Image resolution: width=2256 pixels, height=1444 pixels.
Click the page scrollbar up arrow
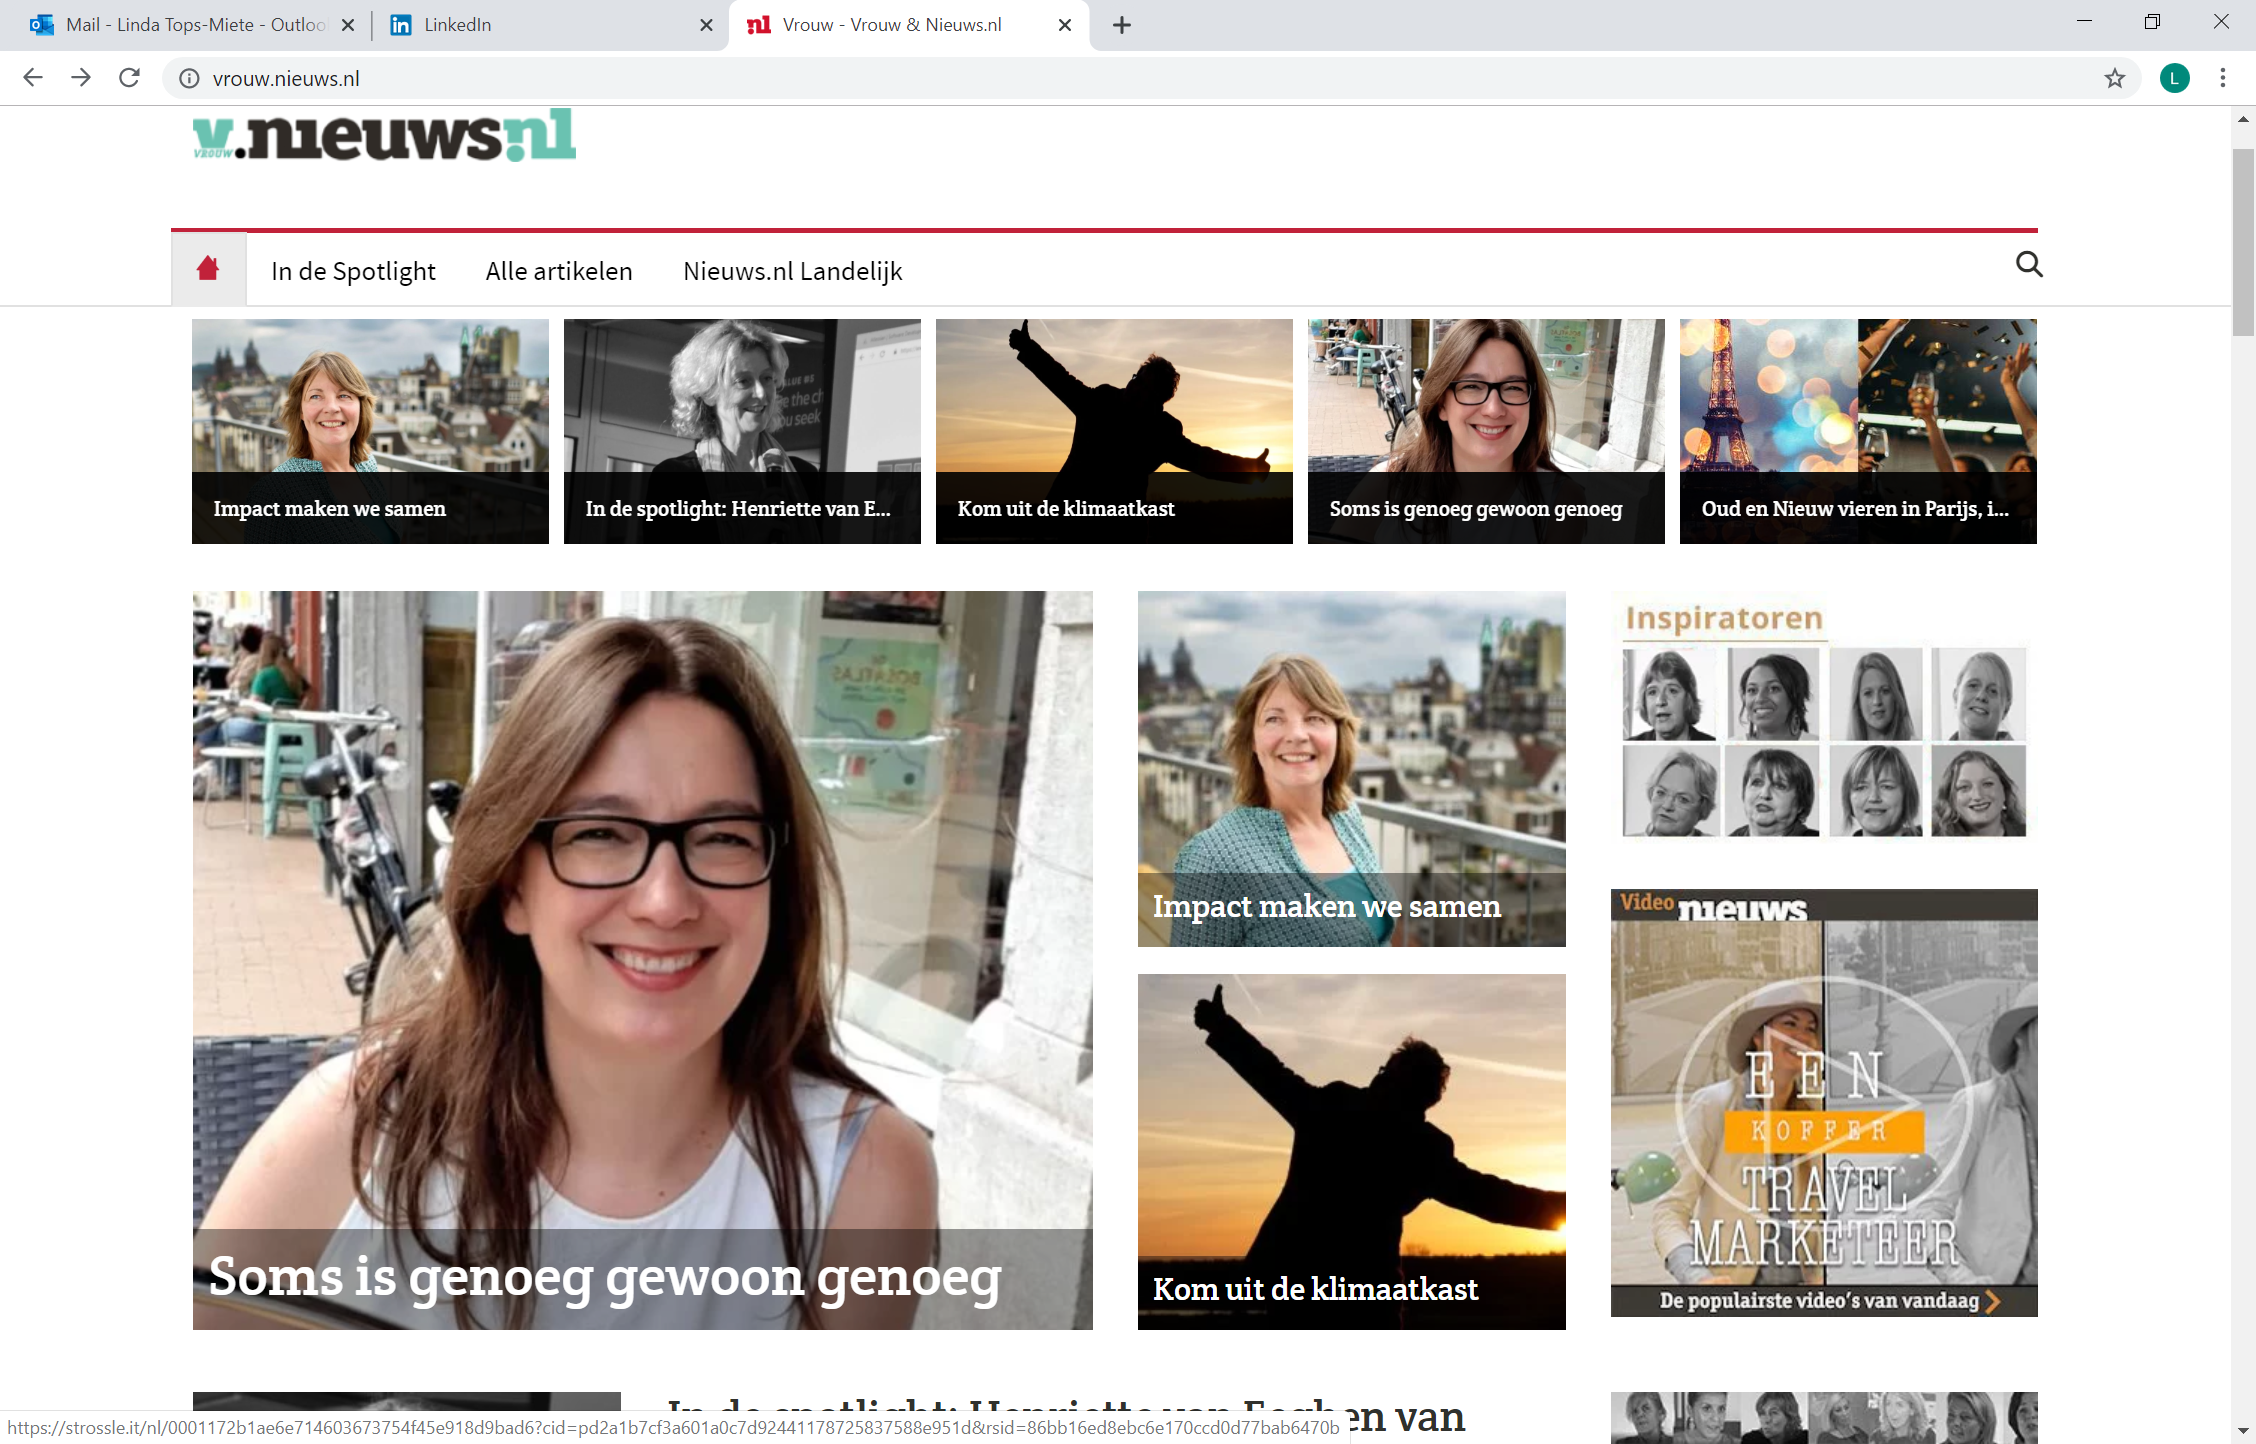click(x=2243, y=119)
